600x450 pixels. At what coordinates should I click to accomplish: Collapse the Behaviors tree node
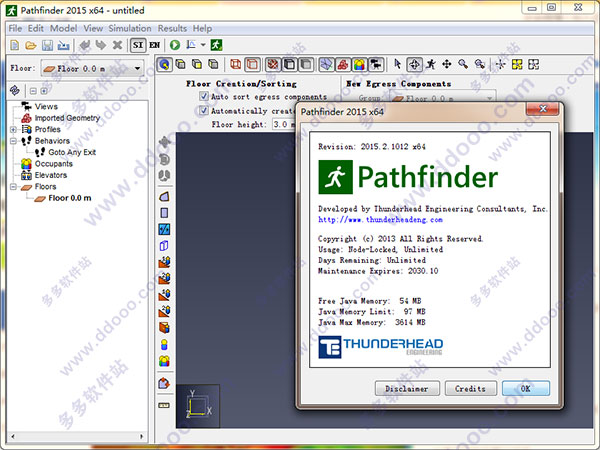pos(13,141)
